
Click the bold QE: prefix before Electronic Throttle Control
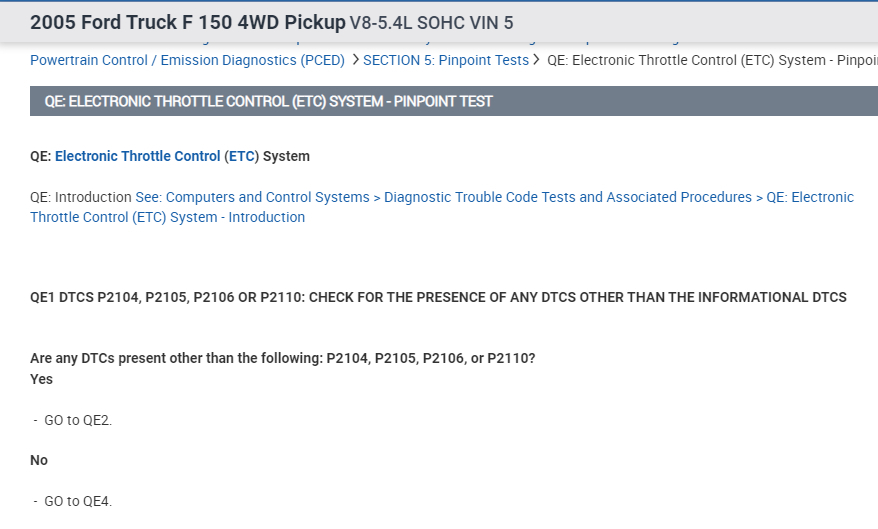(41, 156)
